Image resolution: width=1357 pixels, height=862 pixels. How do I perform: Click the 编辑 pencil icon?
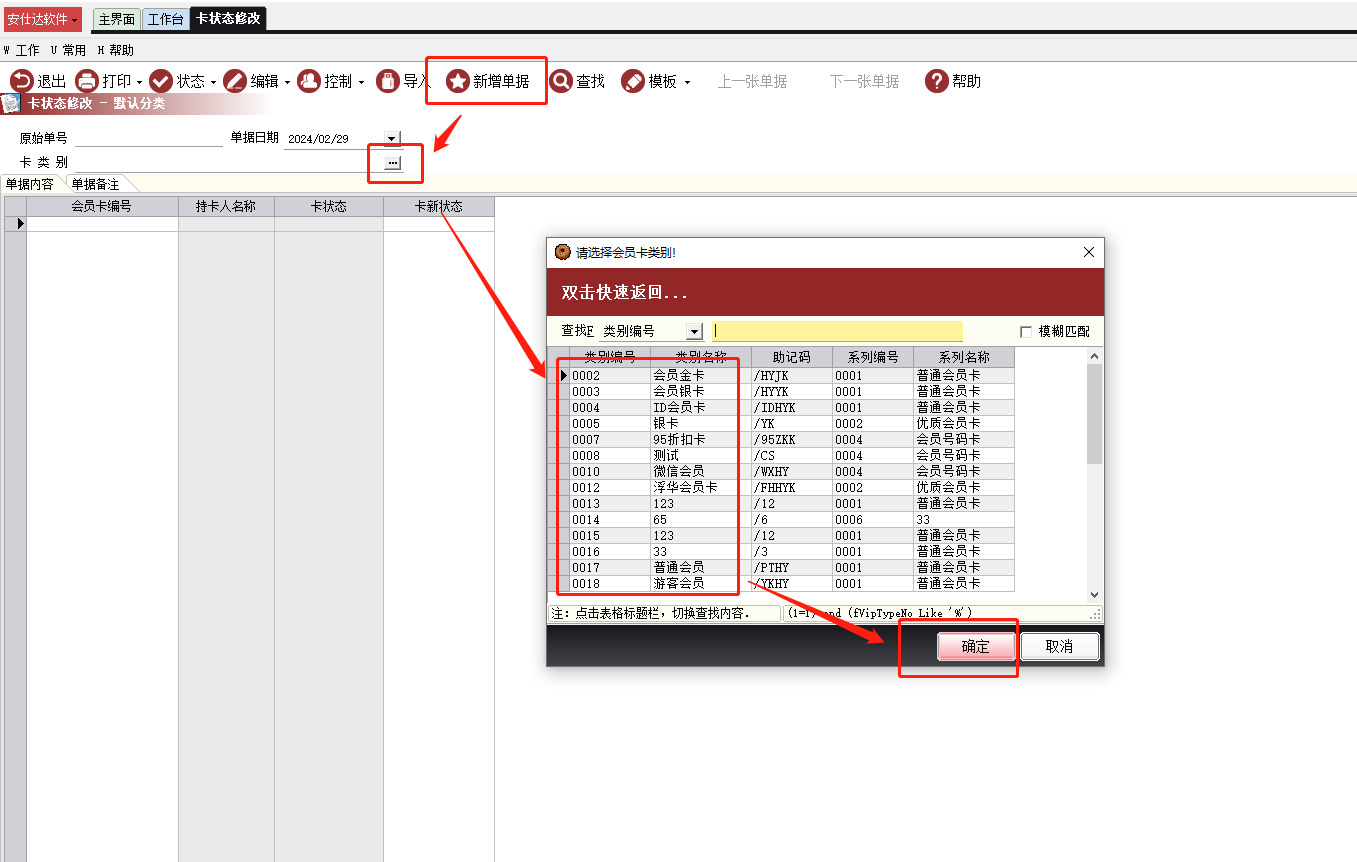pyautogui.click(x=235, y=81)
